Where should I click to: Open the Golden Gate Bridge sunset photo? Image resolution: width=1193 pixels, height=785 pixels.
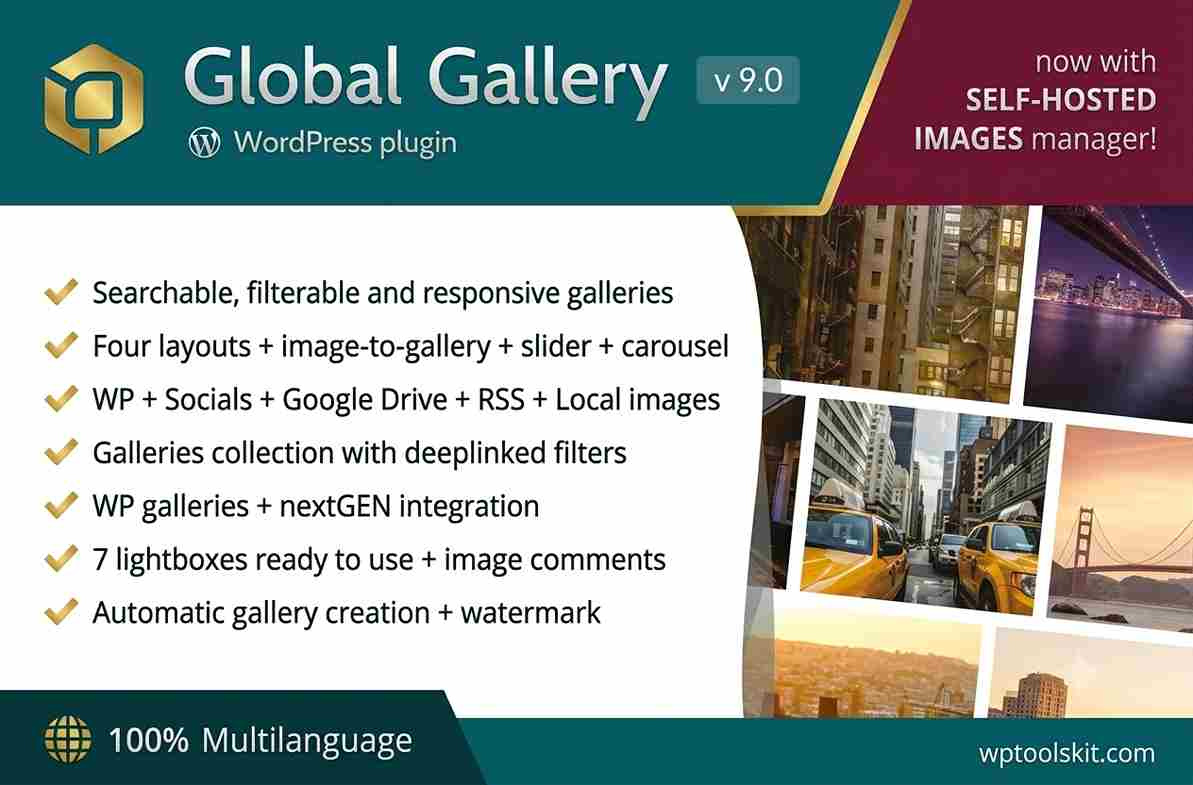1120,527
